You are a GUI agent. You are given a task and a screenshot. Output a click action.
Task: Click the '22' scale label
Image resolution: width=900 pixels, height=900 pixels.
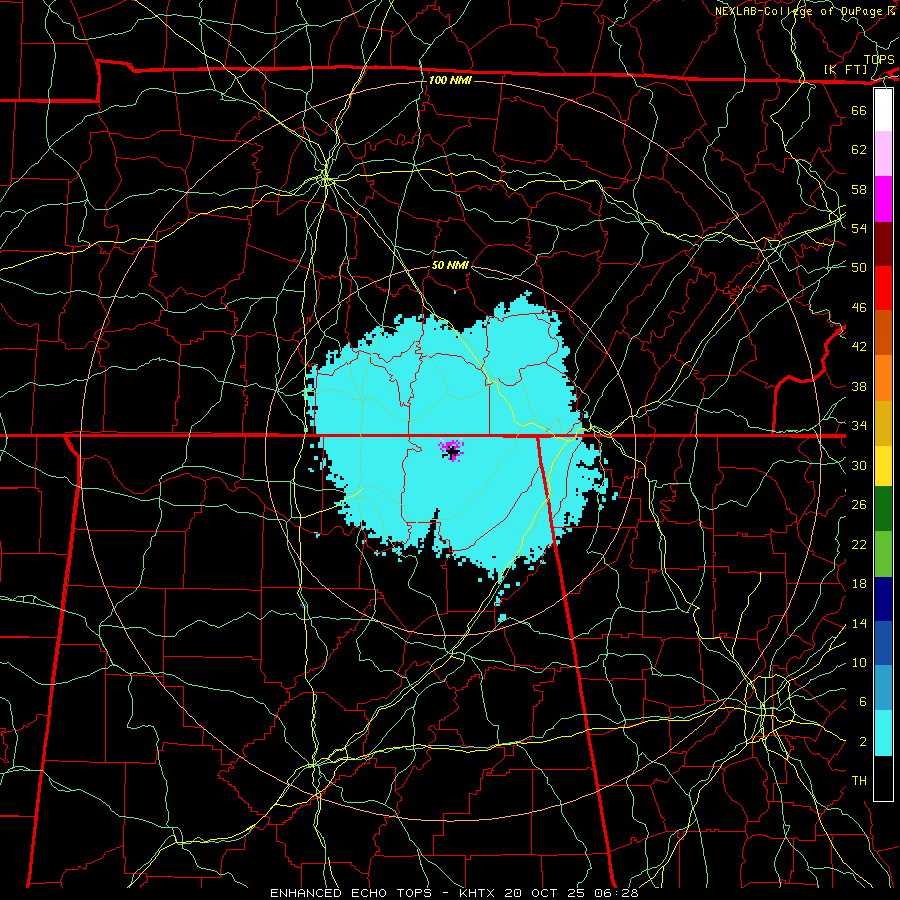pyautogui.click(x=859, y=545)
